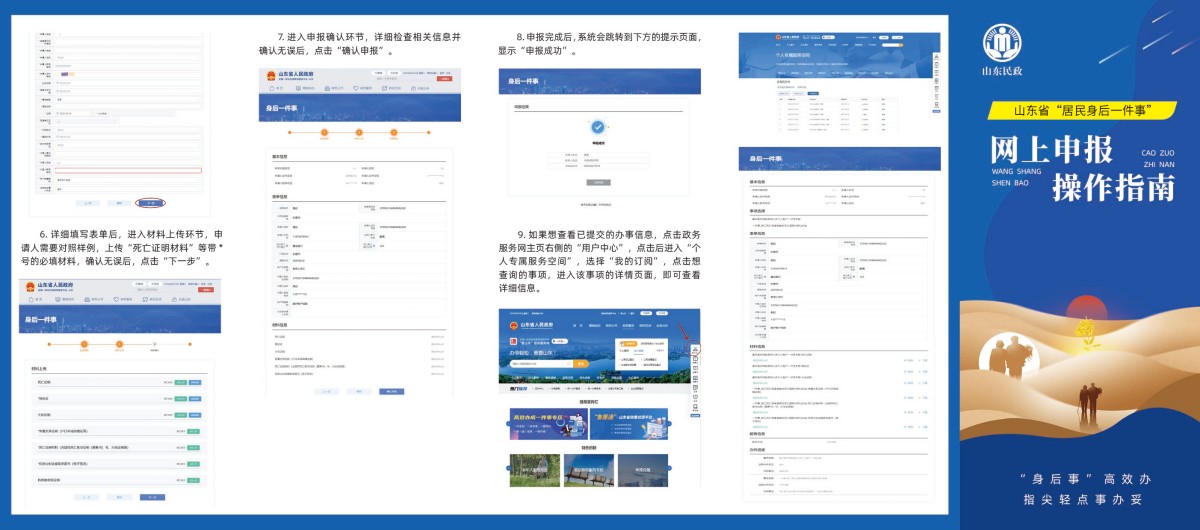Select the first orange progress step marker
Viewport: 1200px width, 530px height.
pos(84,346)
